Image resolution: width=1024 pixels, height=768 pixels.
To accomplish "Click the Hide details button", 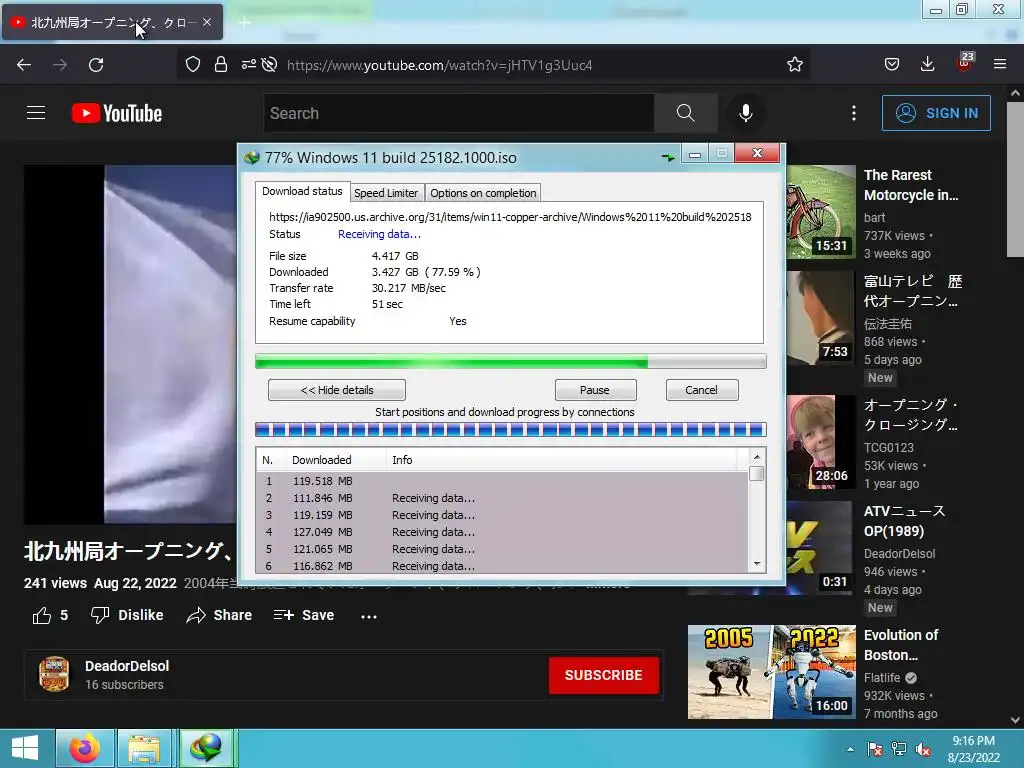I will (337, 390).
